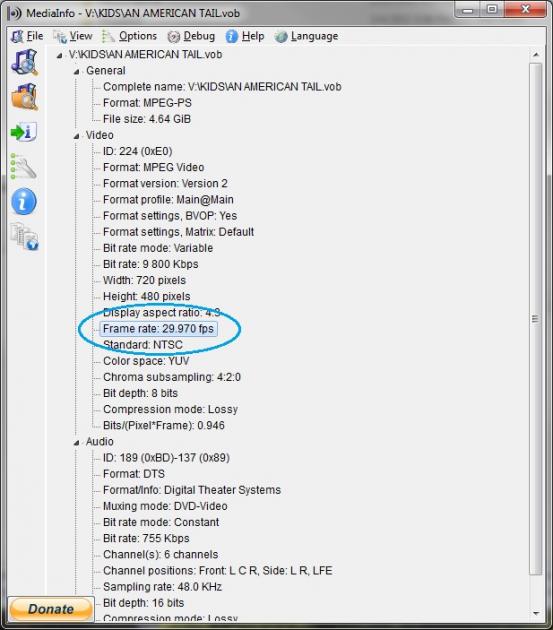Click the MediaInfo title bar app icon

[14, 13]
